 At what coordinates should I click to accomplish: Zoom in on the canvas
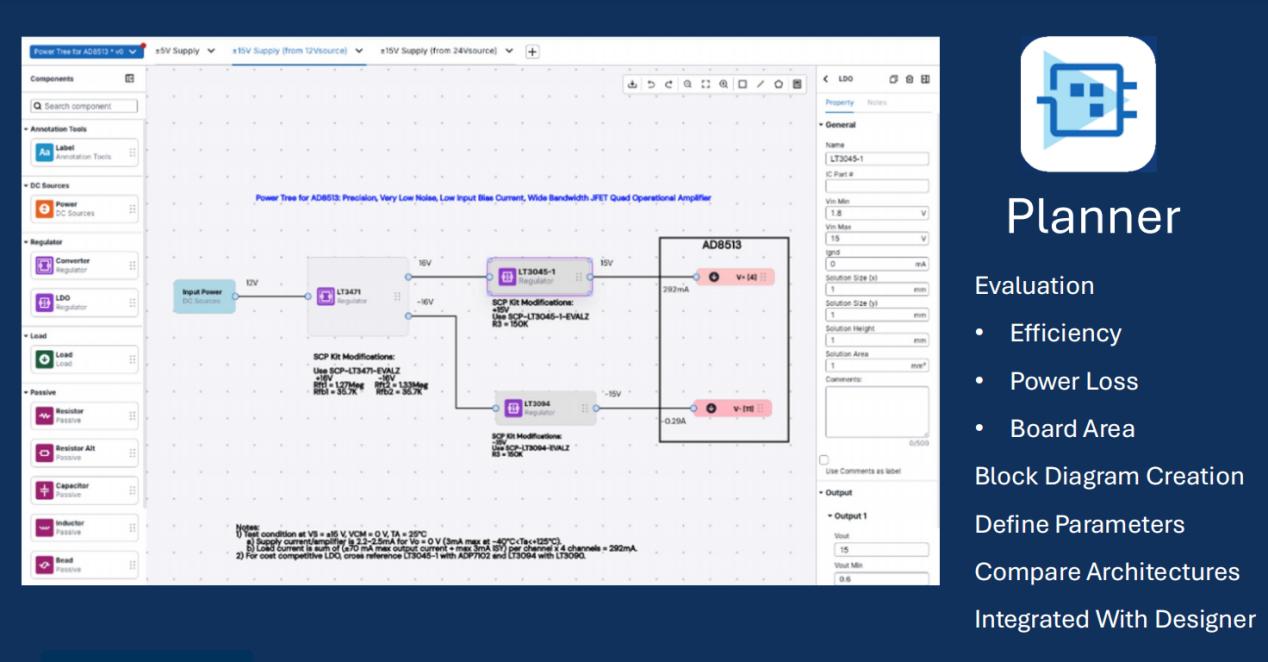pos(724,85)
